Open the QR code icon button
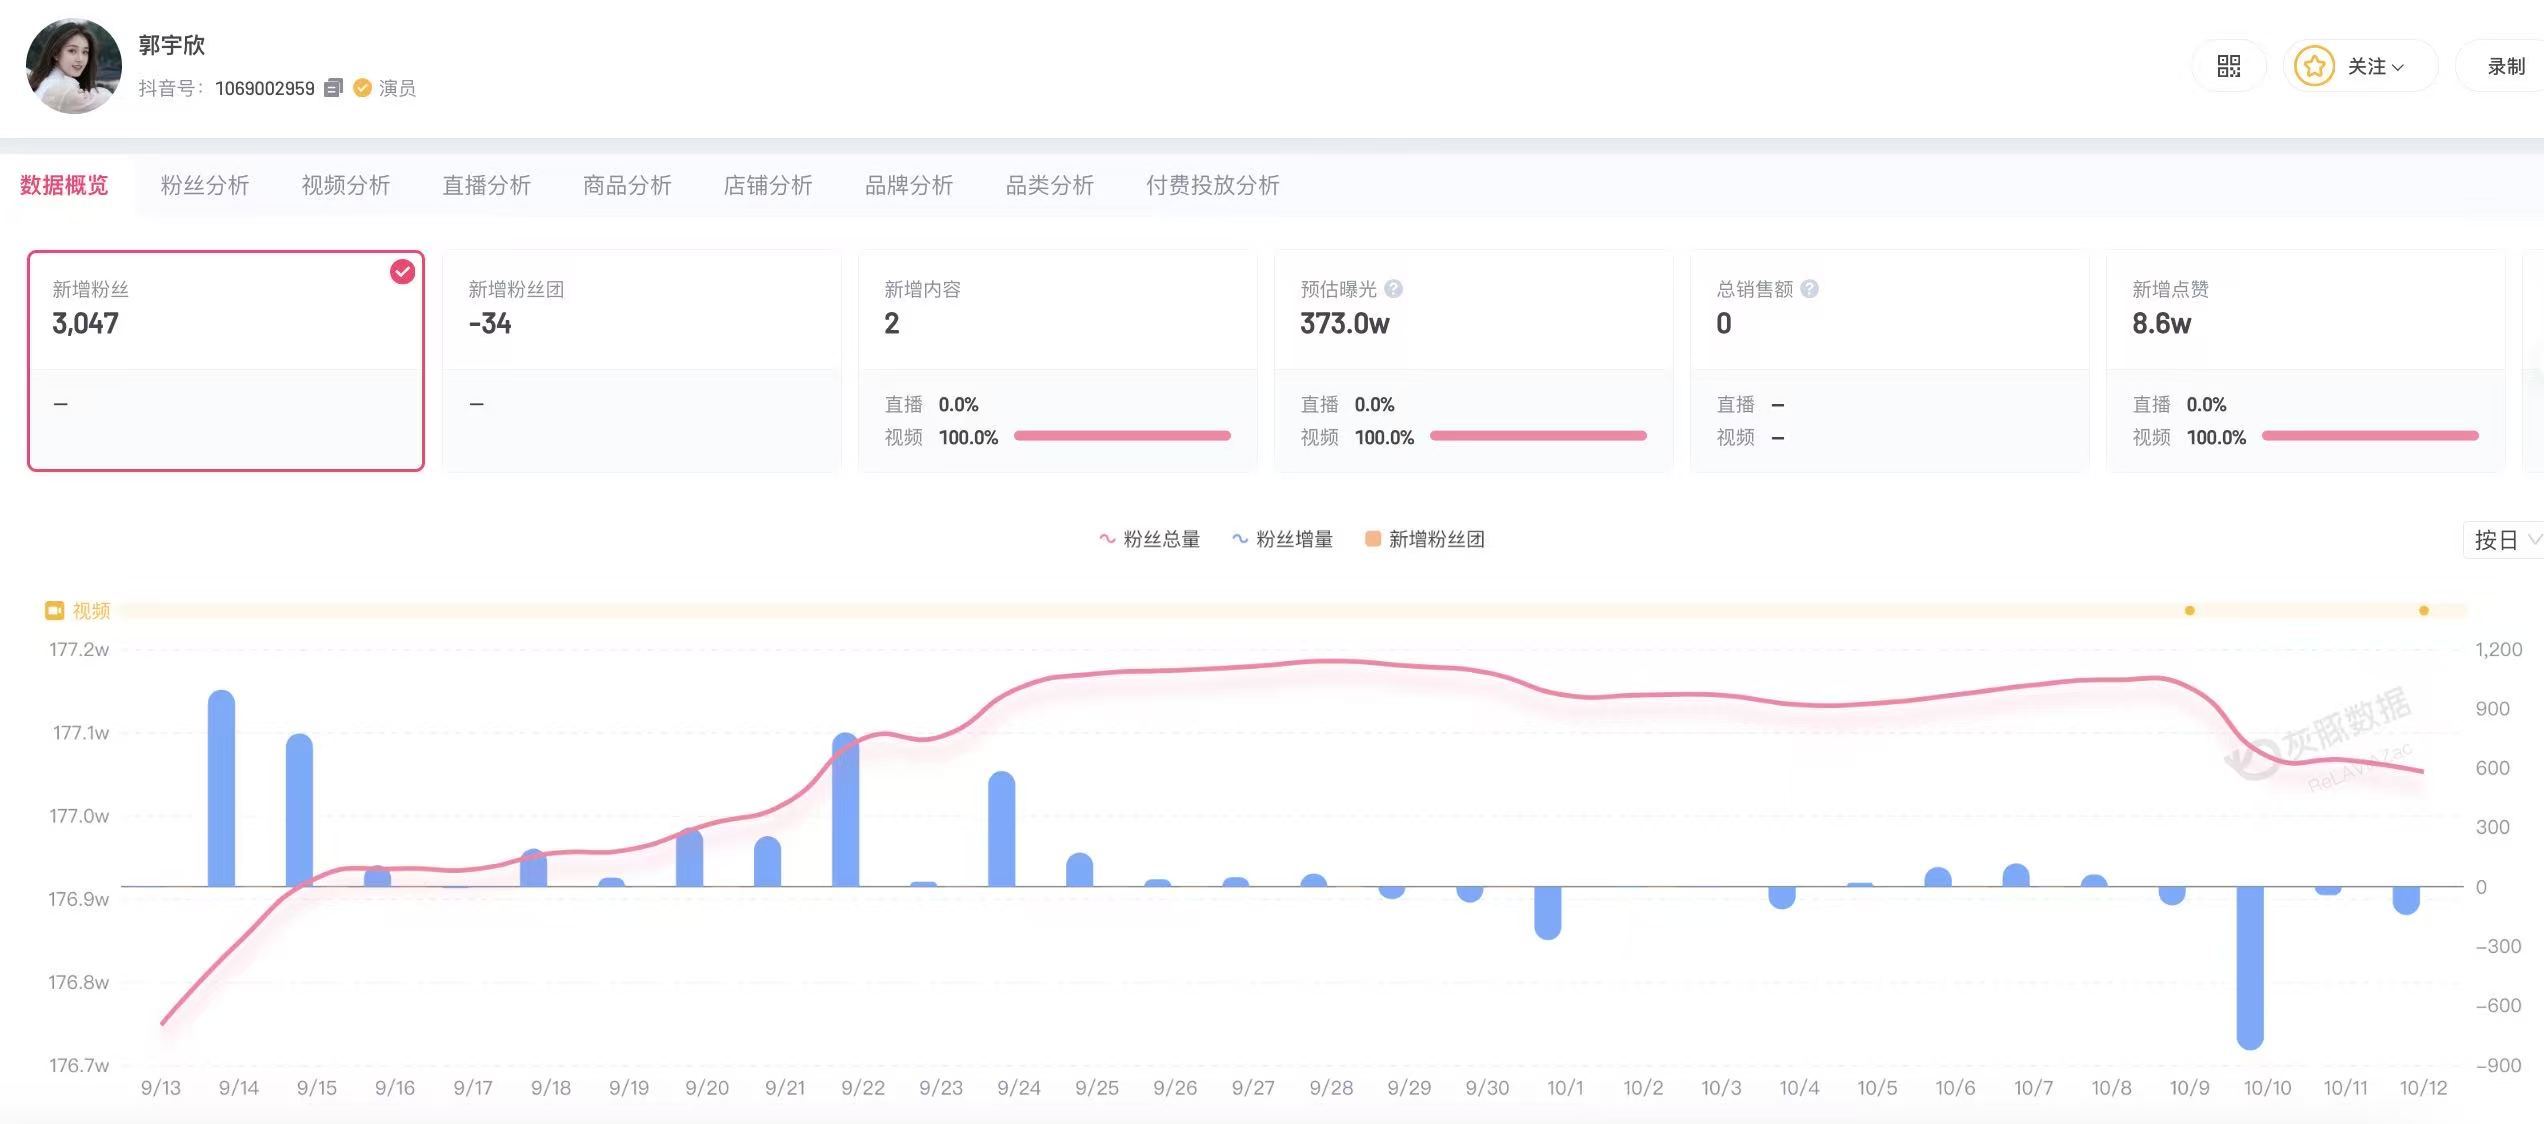The width and height of the screenshot is (2544, 1124). 2228,66
